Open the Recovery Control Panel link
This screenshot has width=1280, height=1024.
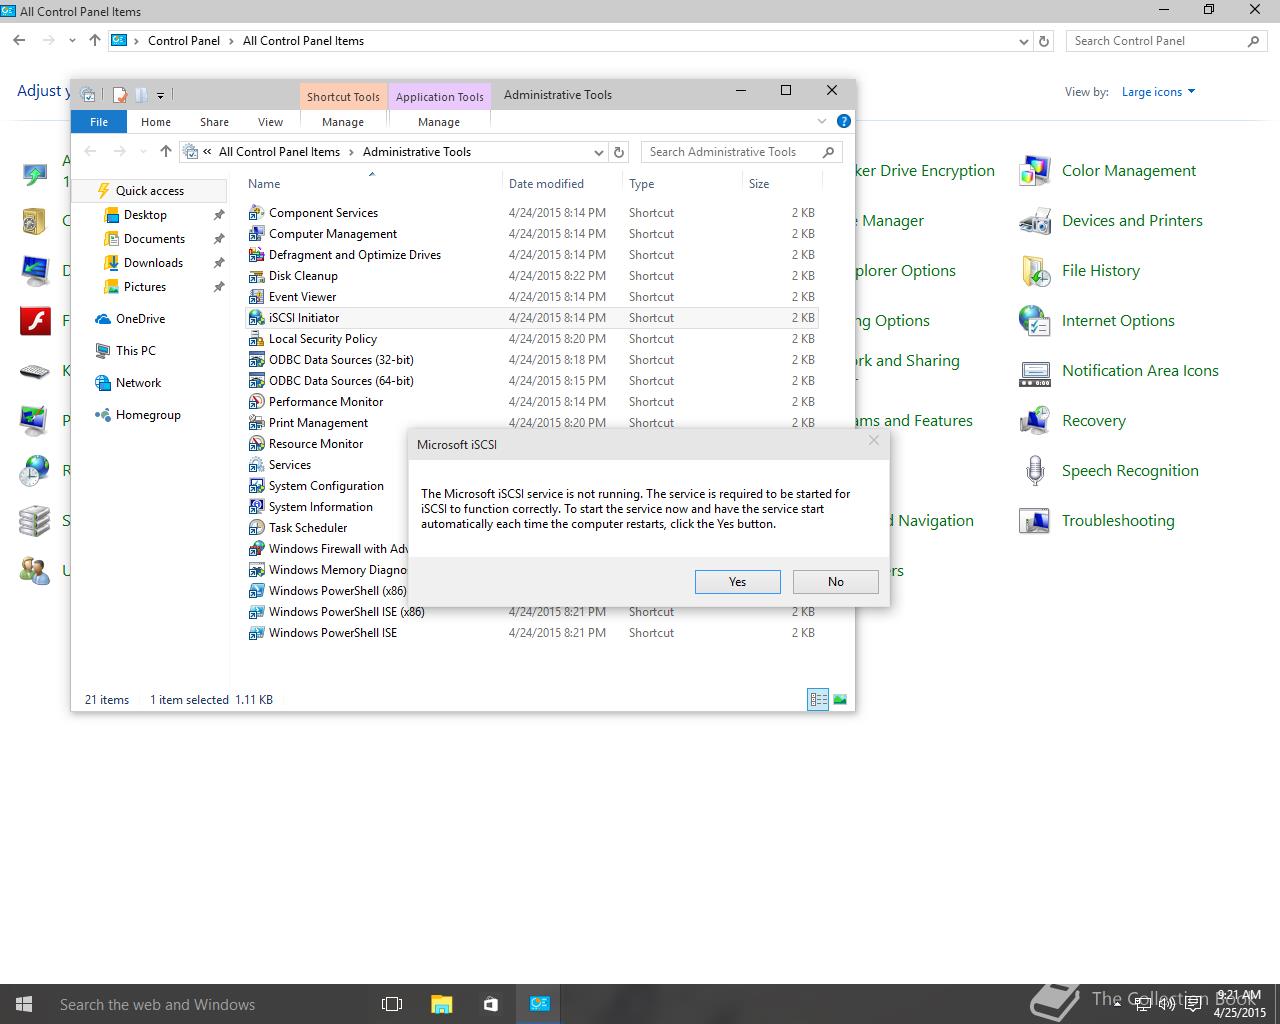tap(1094, 421)
